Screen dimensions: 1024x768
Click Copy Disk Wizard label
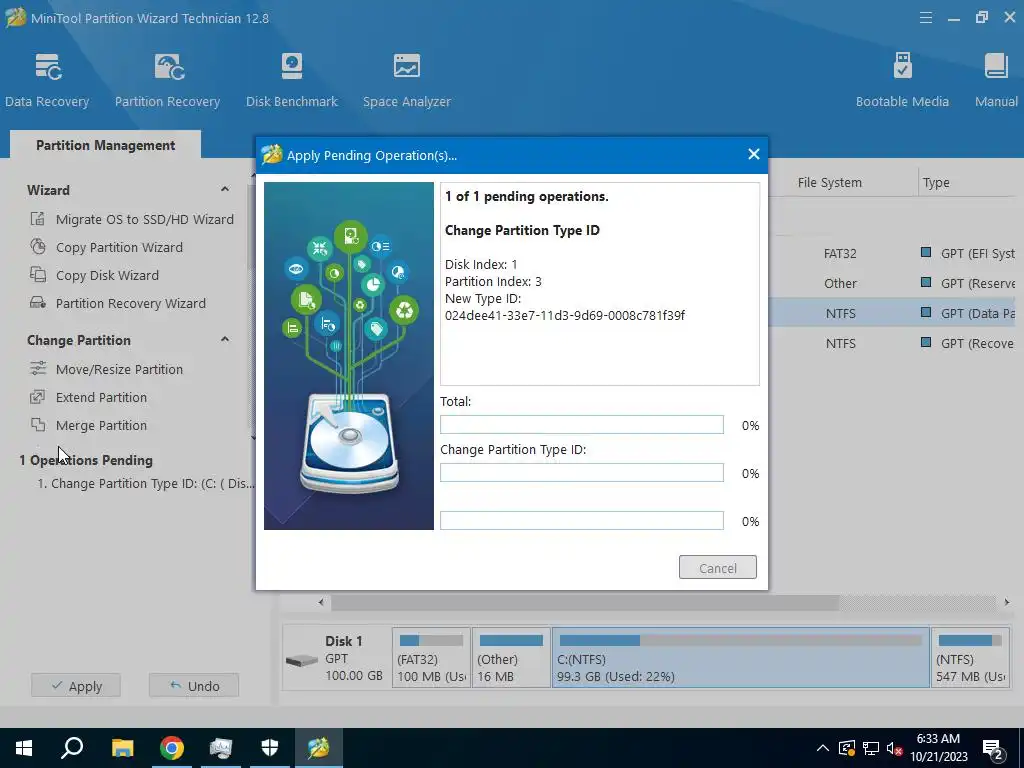(107, 276)
